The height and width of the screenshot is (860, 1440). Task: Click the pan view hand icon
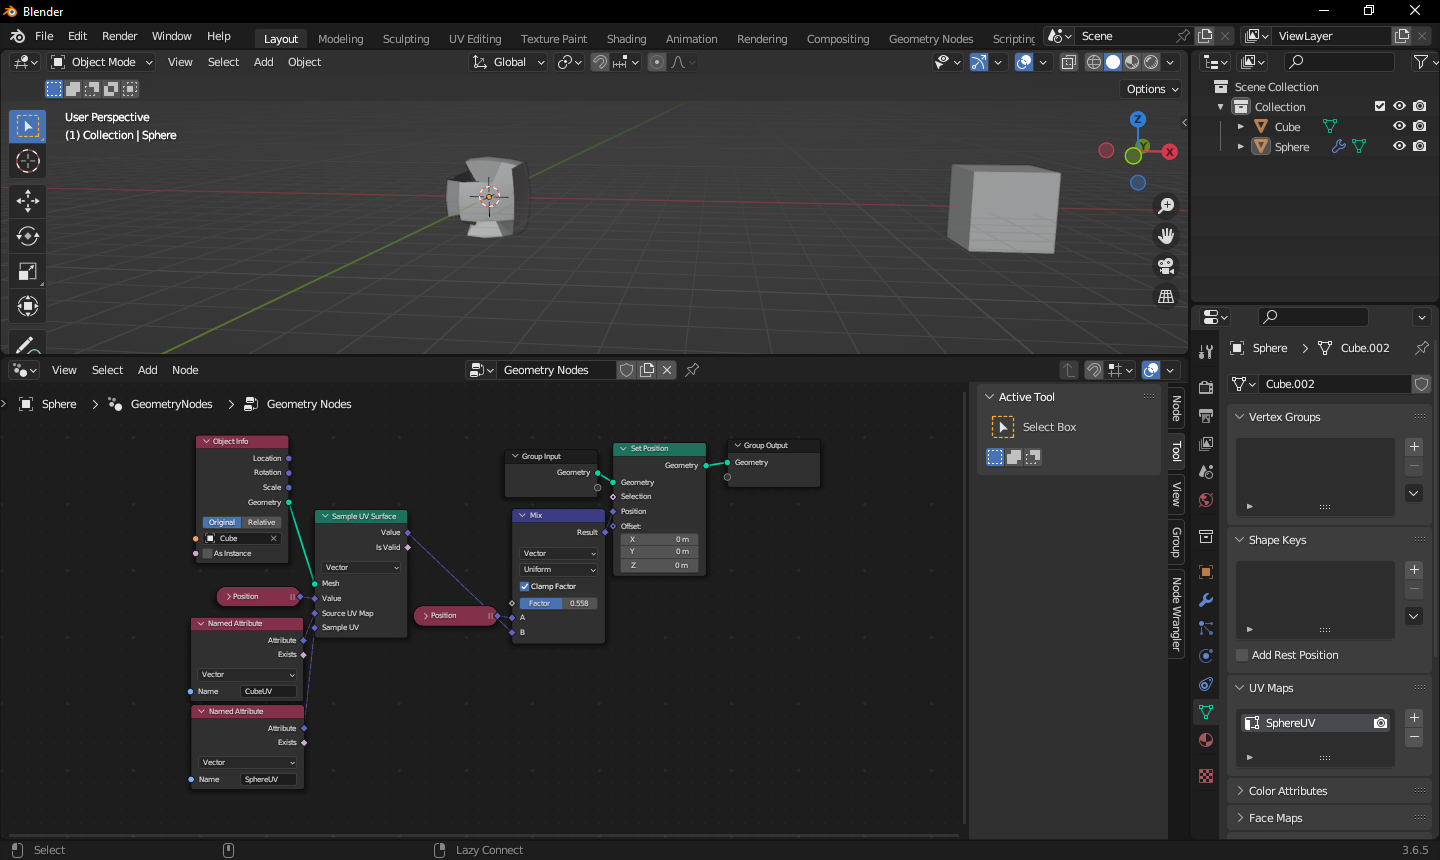coord(1166,236)
